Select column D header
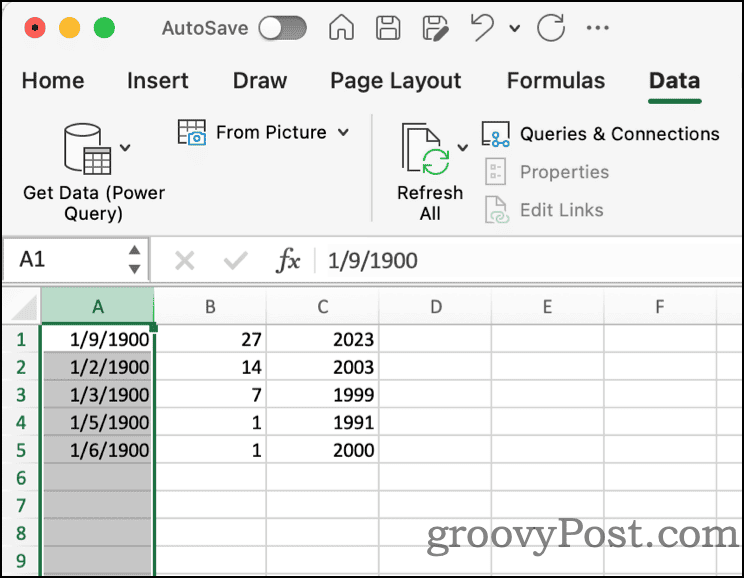The width and height of the screenshot is (744, 578). (x=436, y=307)
